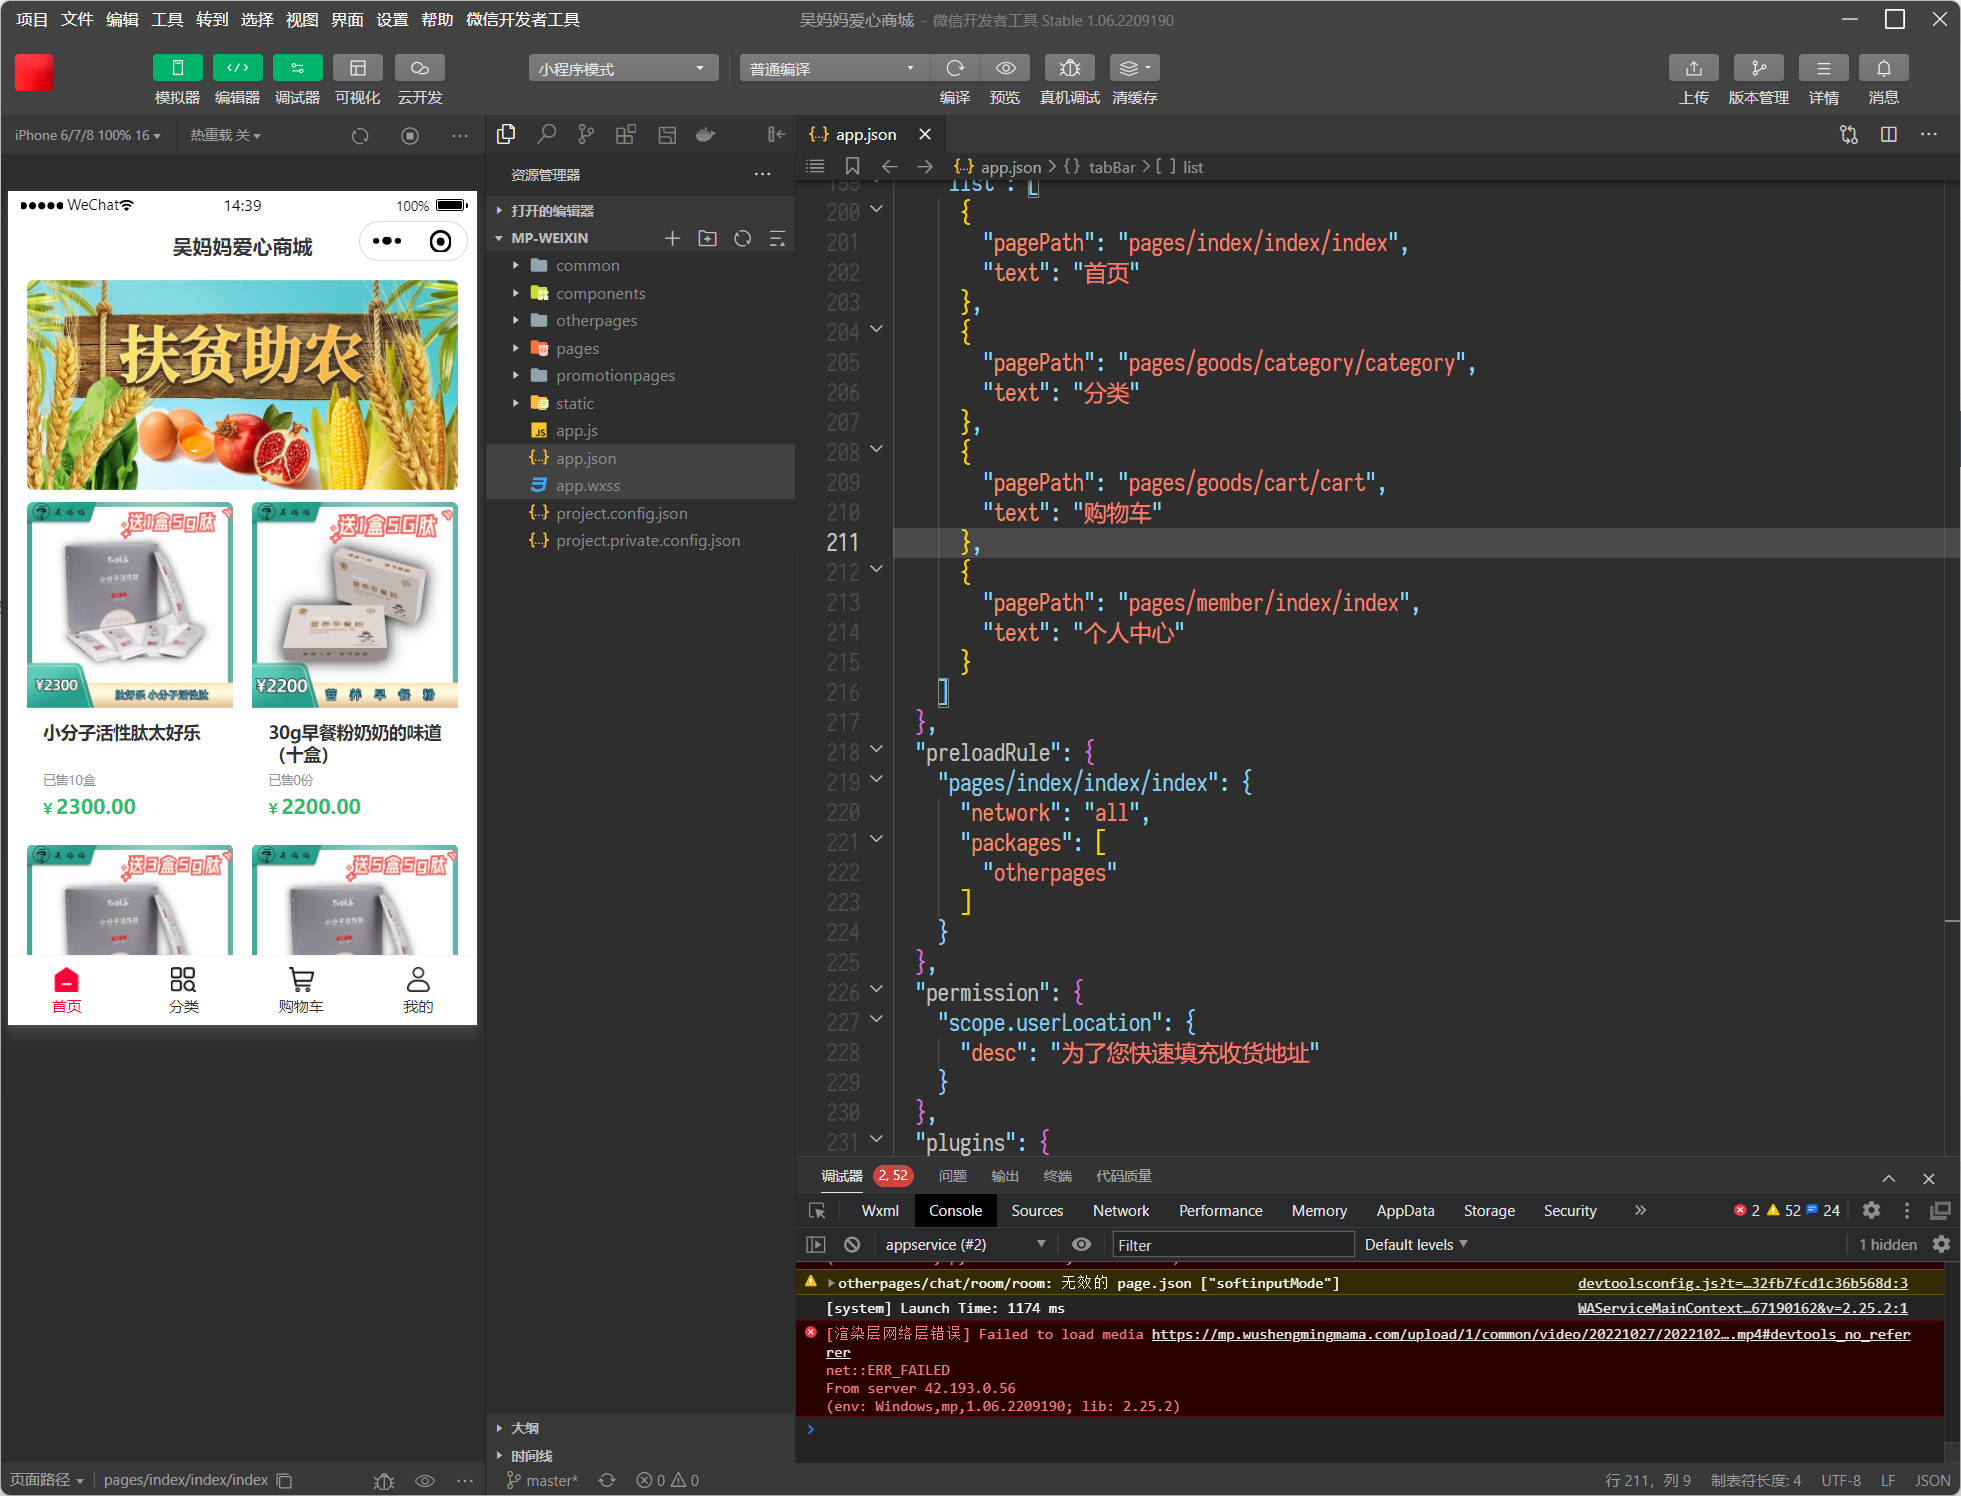Click the clear console icon
Screen dimensions: 1961x1496
(x=852, y=1244)
